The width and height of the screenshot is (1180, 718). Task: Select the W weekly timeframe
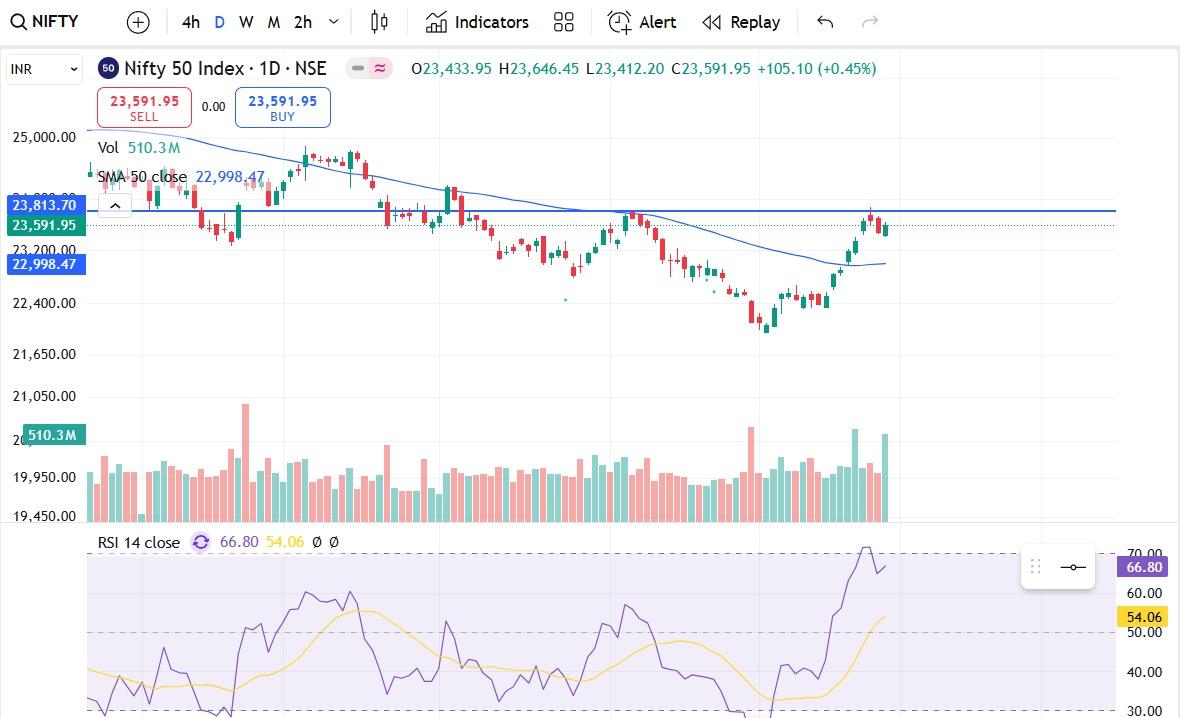click(x=246, y=23)
